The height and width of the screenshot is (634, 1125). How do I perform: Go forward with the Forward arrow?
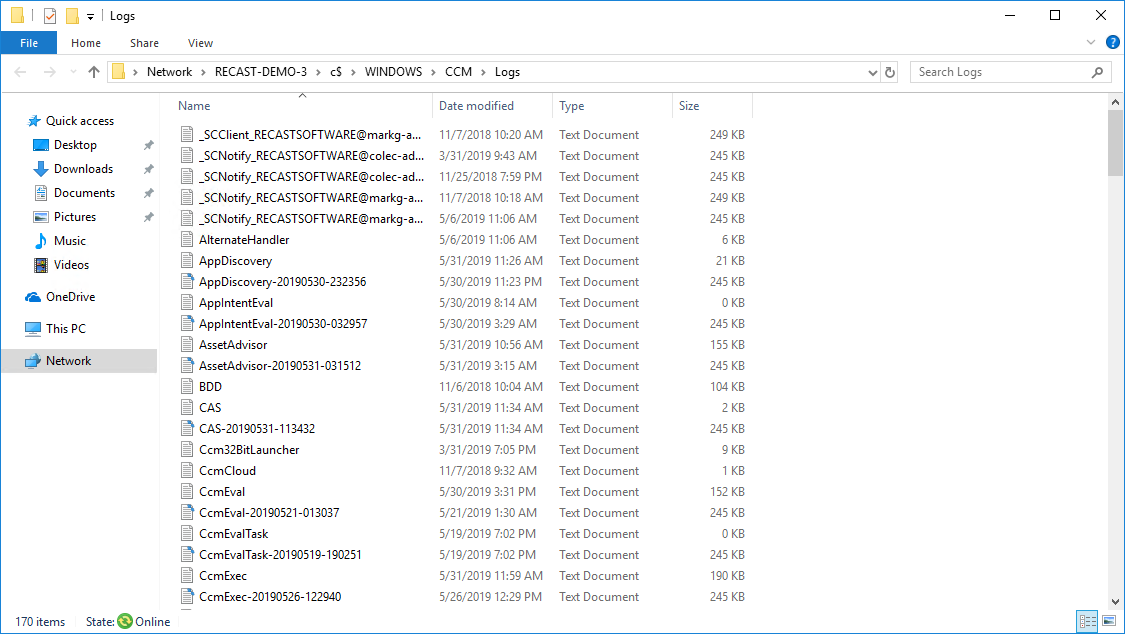(50, 72)
